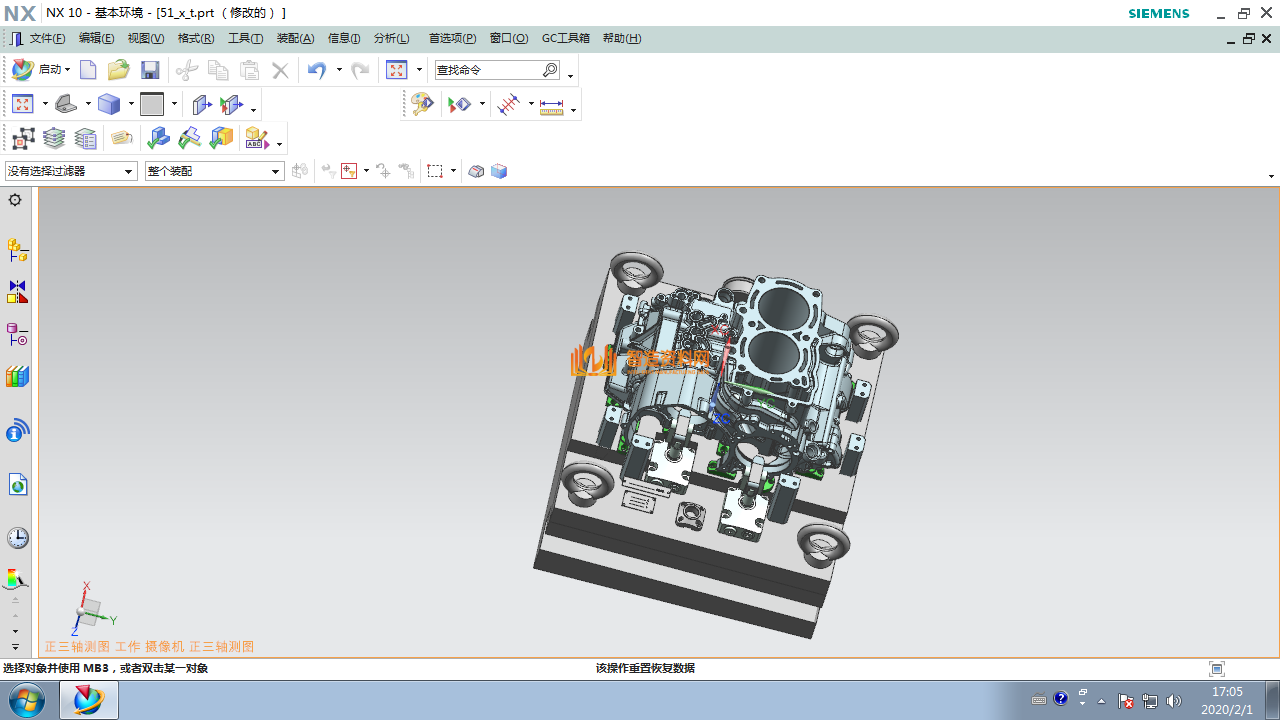Click the Edit Object Display palette icon

422,104
